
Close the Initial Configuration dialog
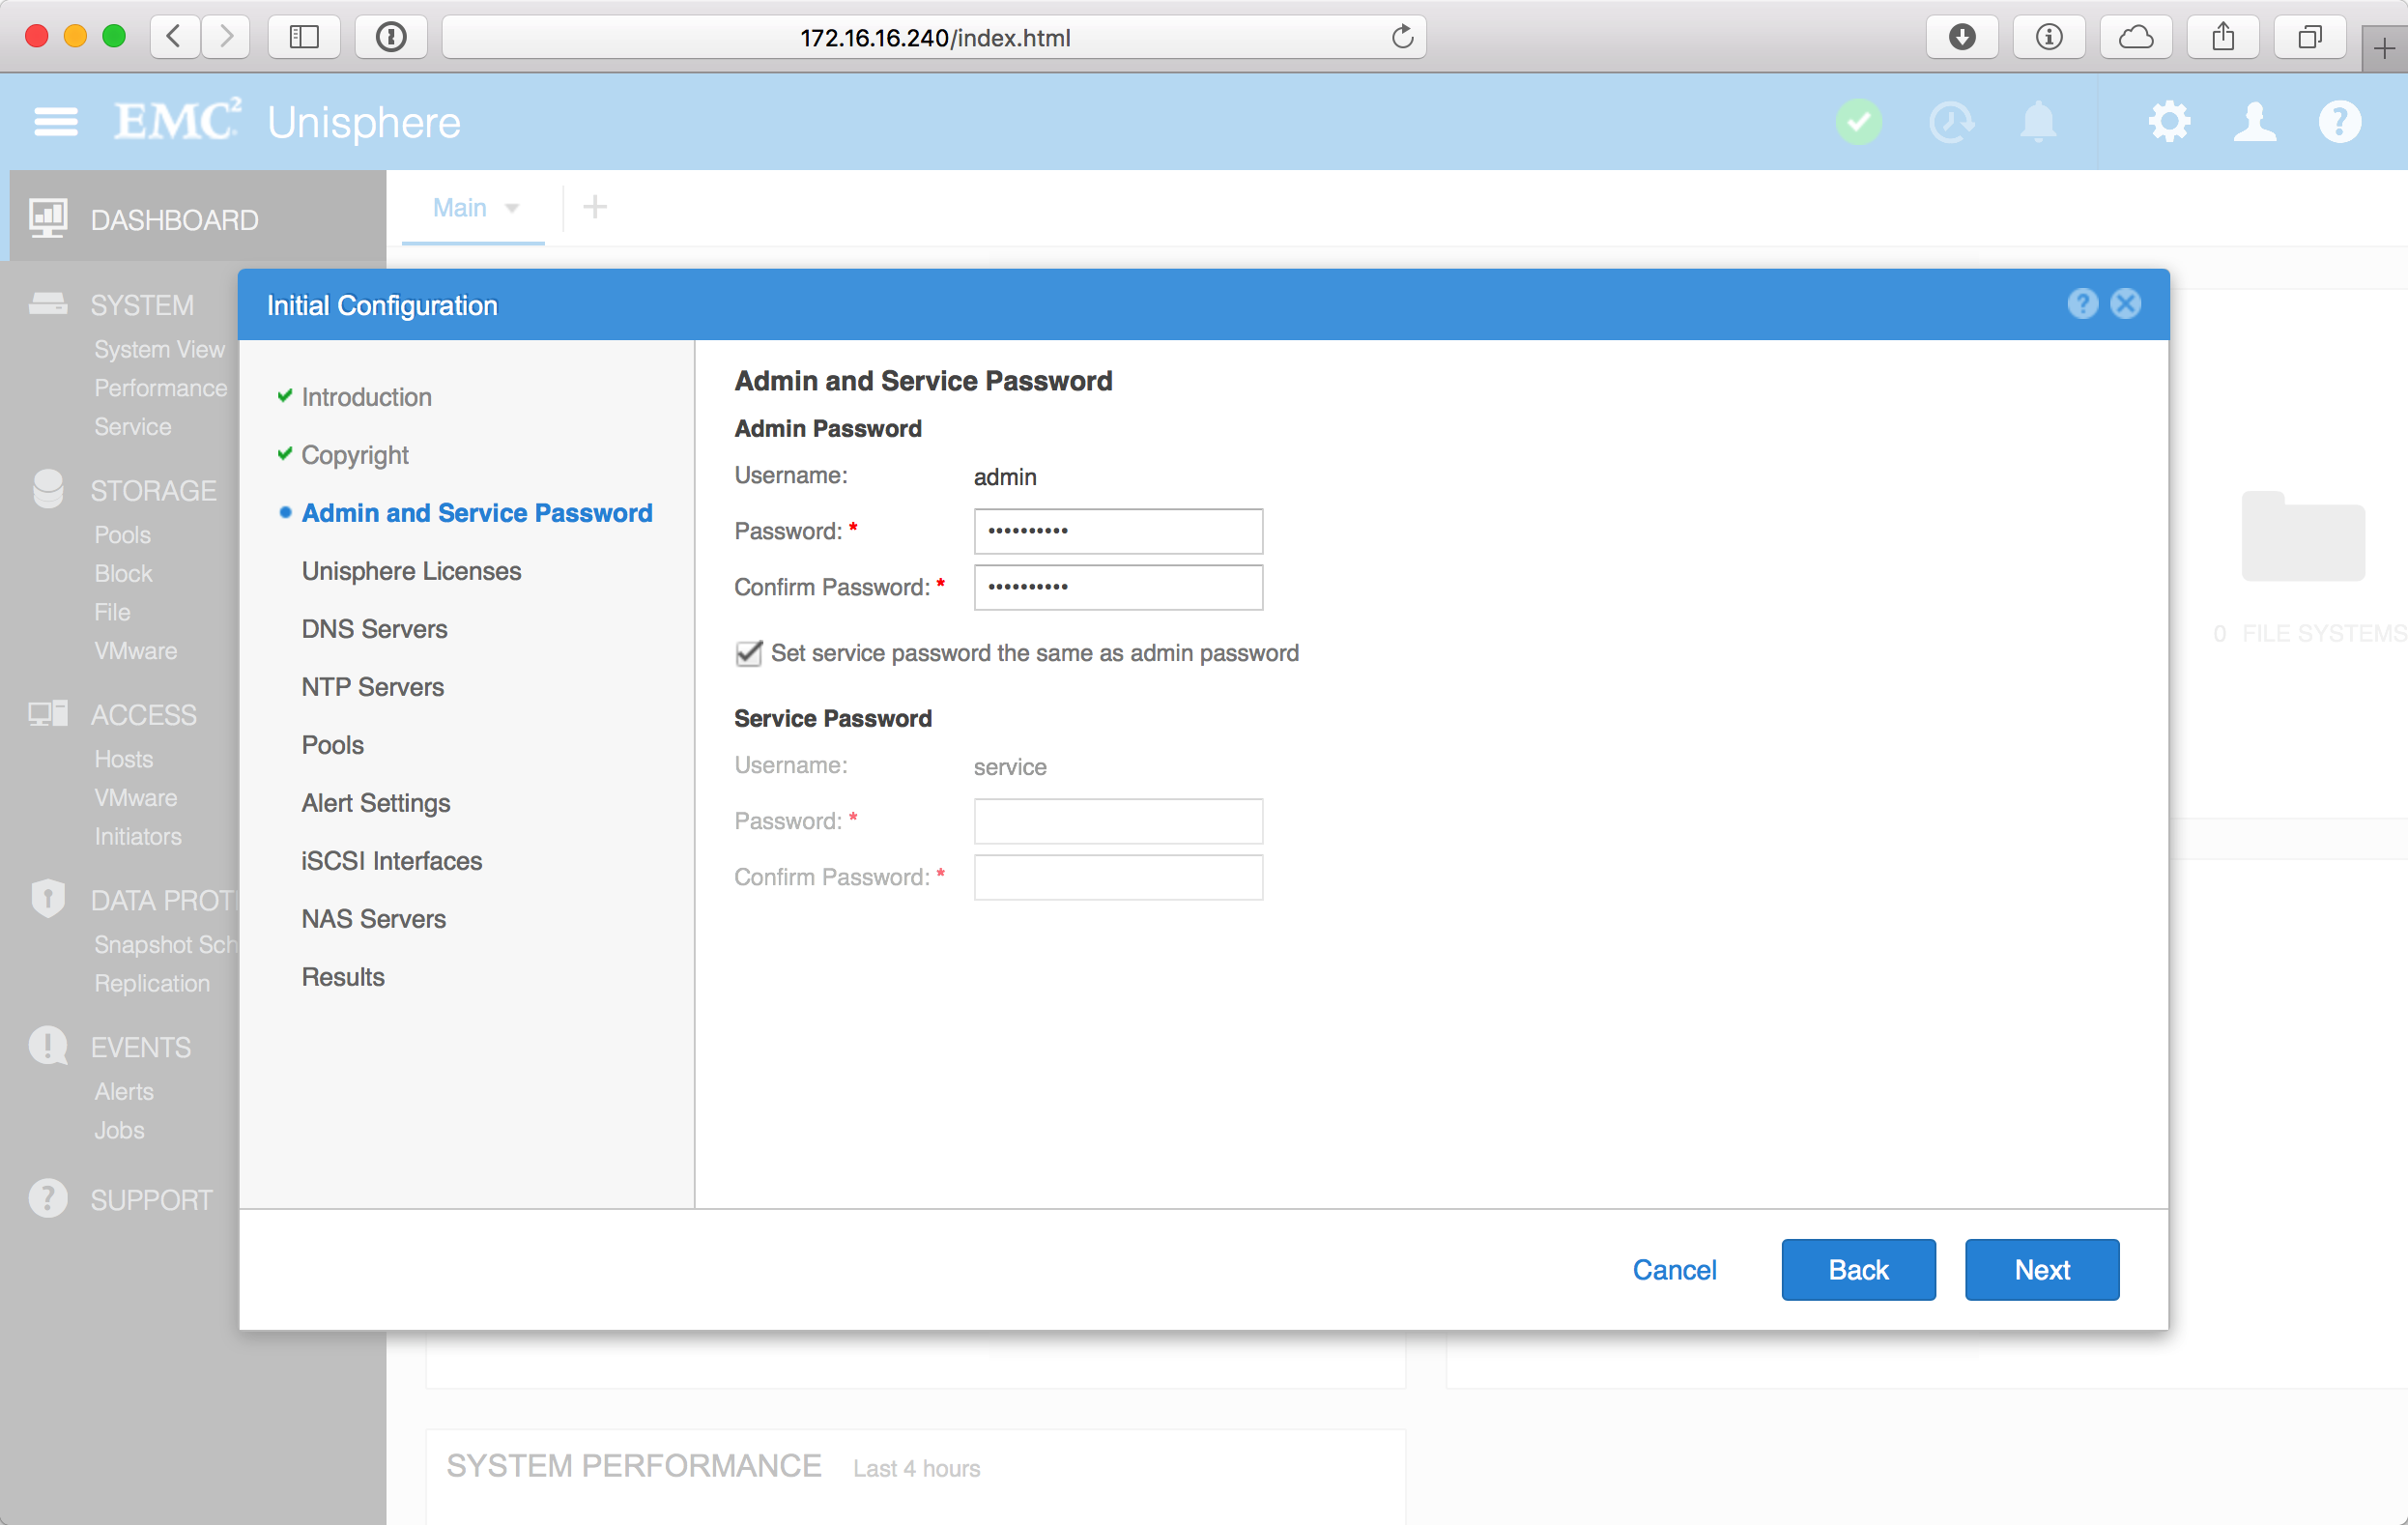[x=2125, y=304]
